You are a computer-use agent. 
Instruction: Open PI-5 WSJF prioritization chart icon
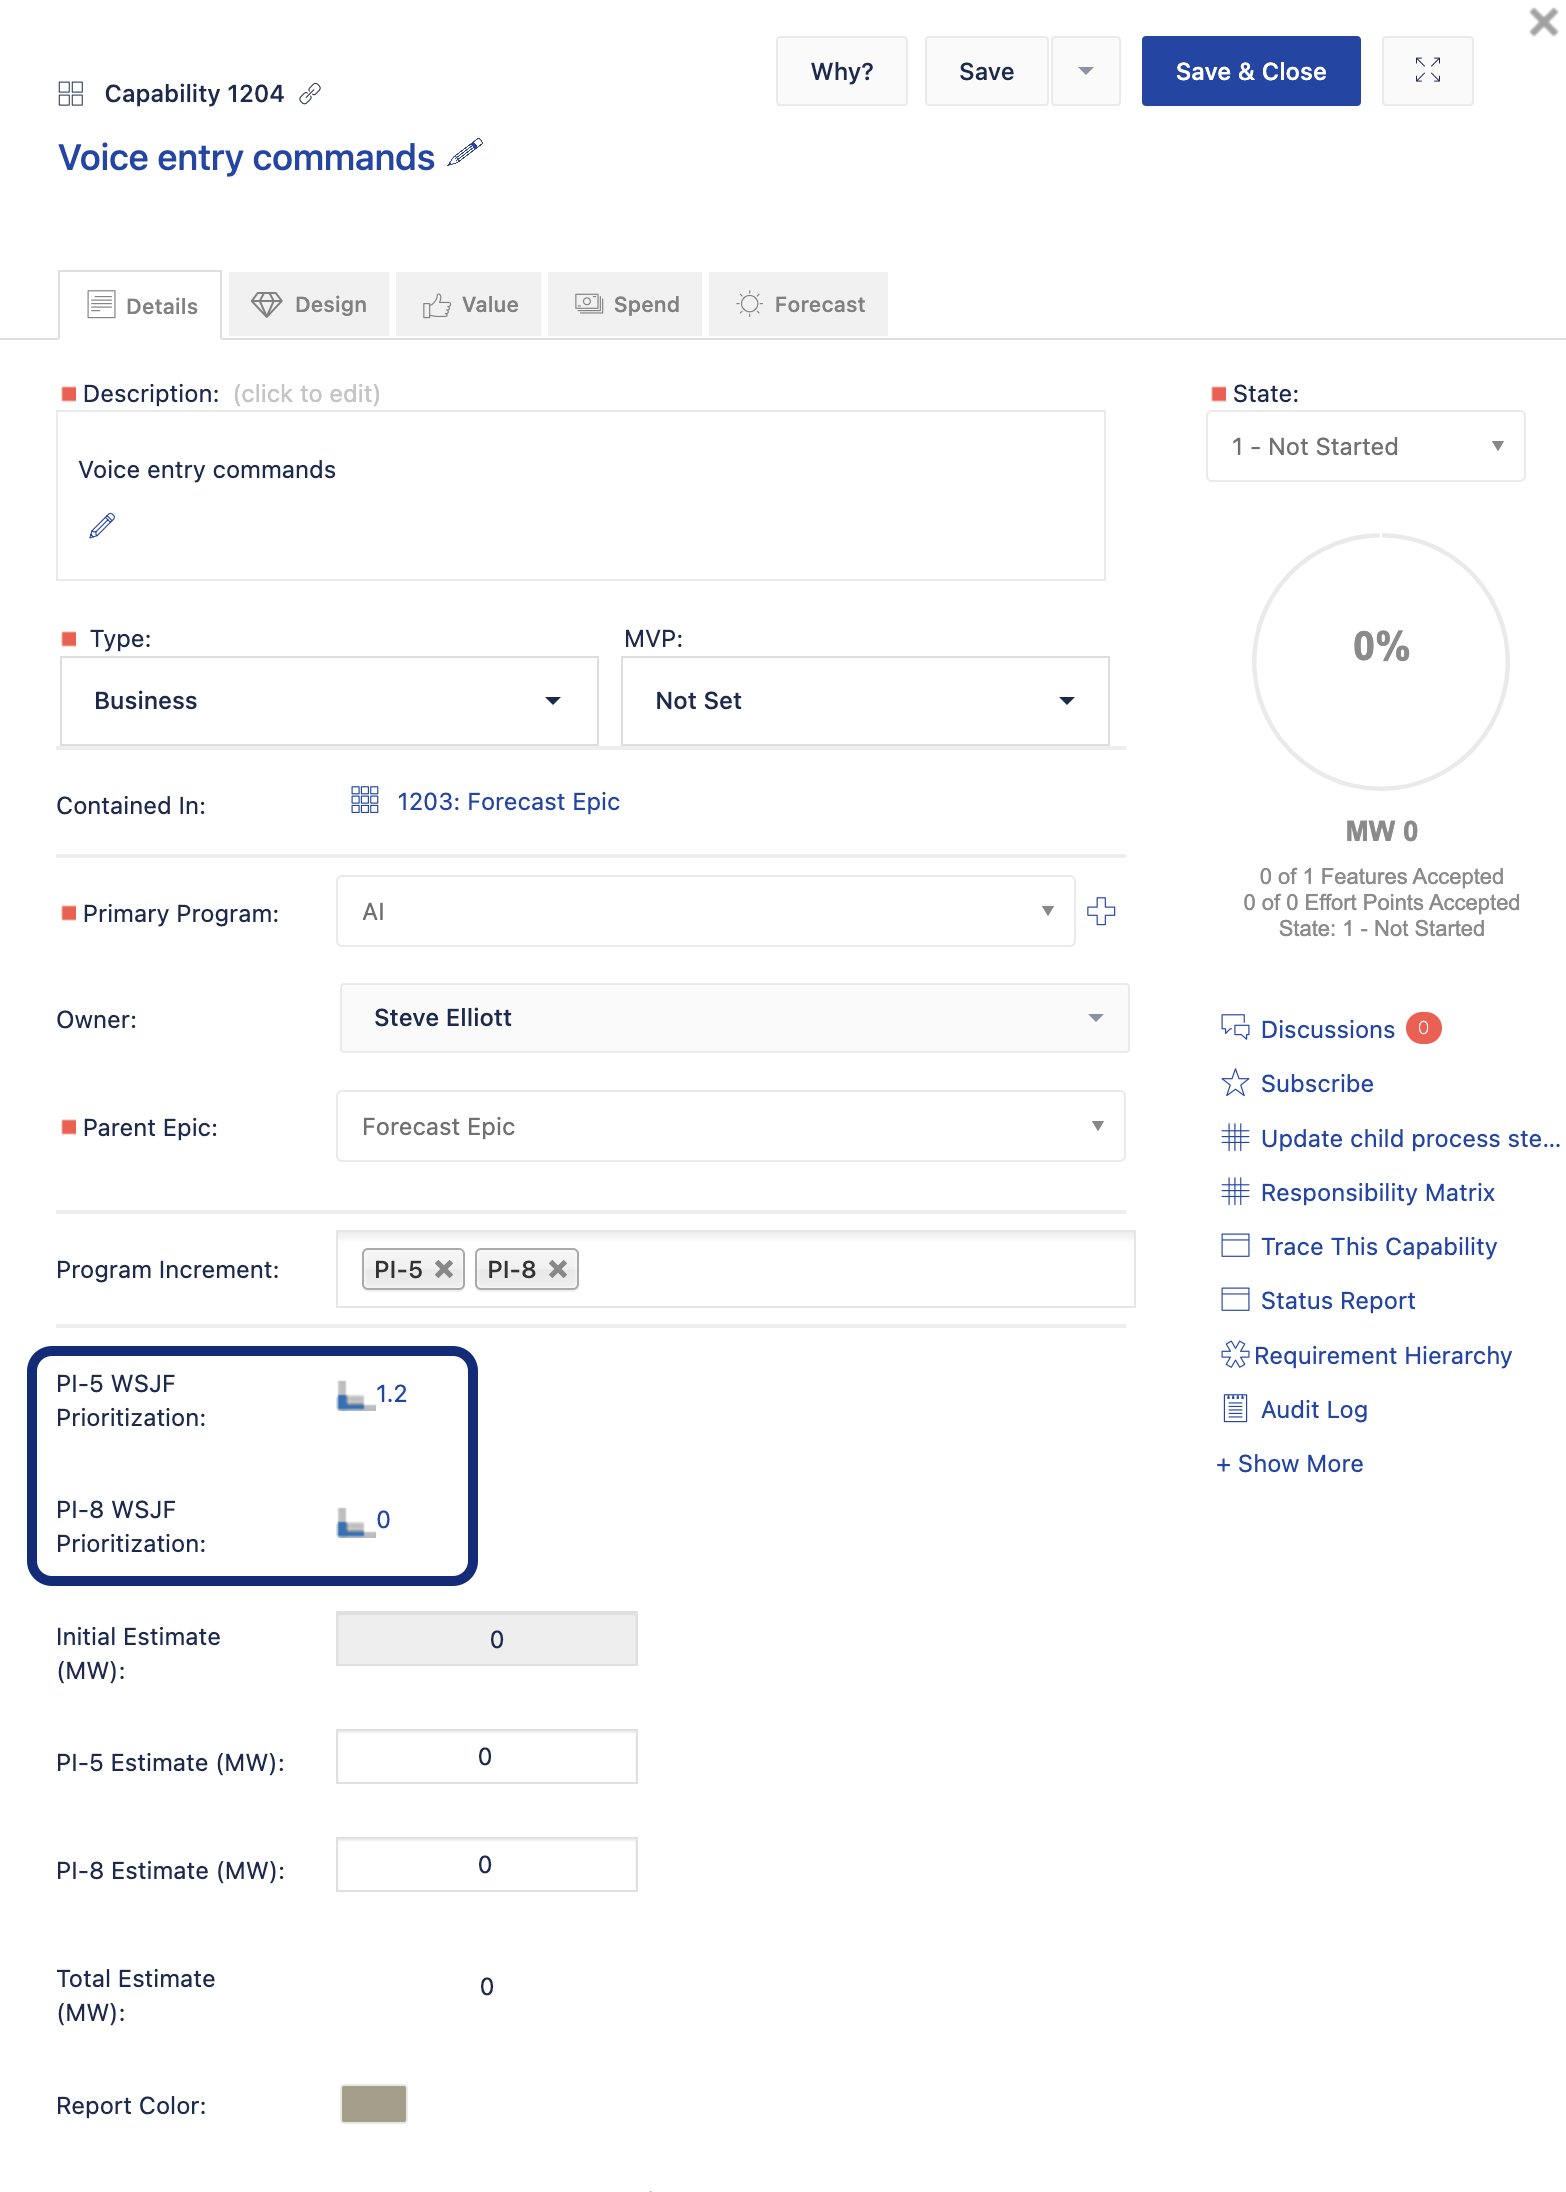[x=354, y=1395]
